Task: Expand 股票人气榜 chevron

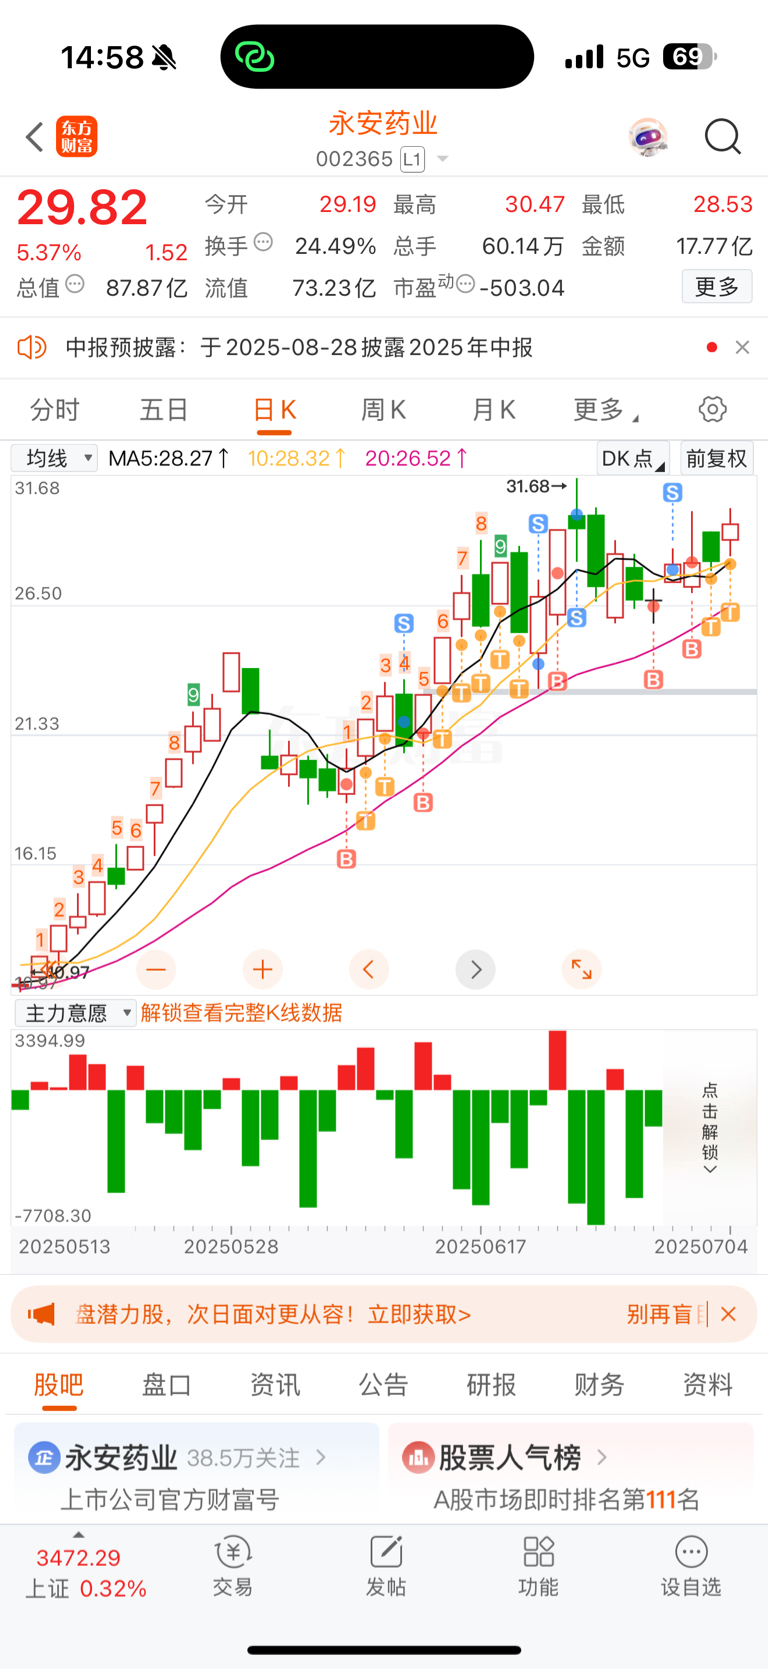Action: coord(602,1457)
